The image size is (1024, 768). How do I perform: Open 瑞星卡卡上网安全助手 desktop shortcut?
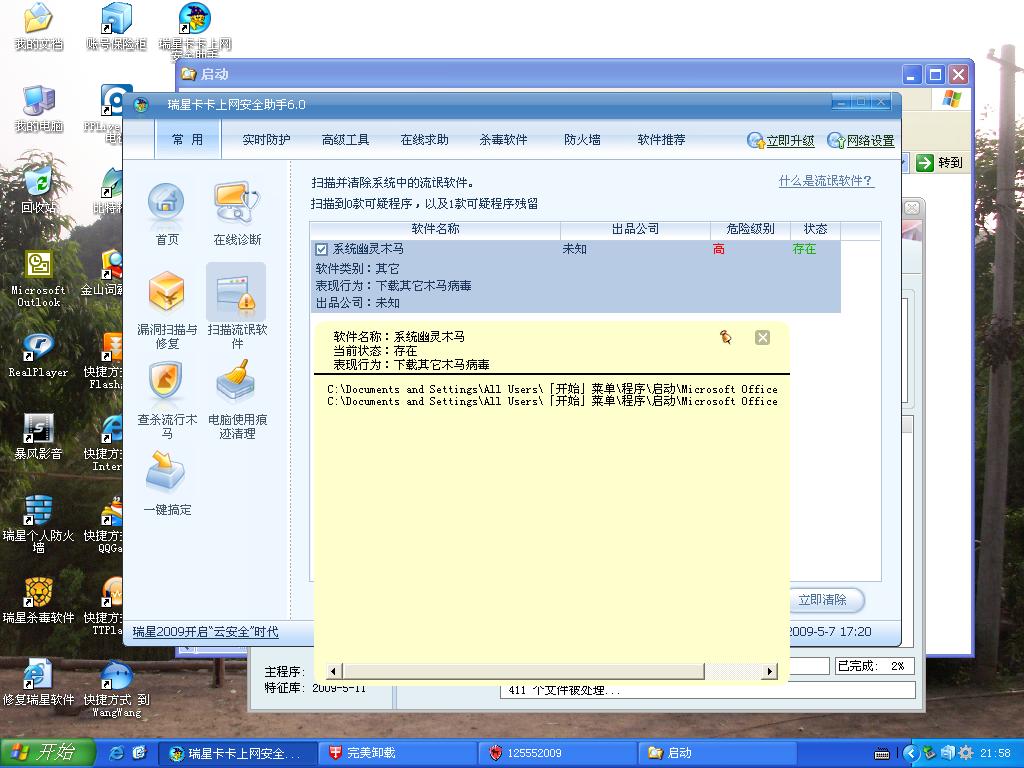click(x=195, y=31)
